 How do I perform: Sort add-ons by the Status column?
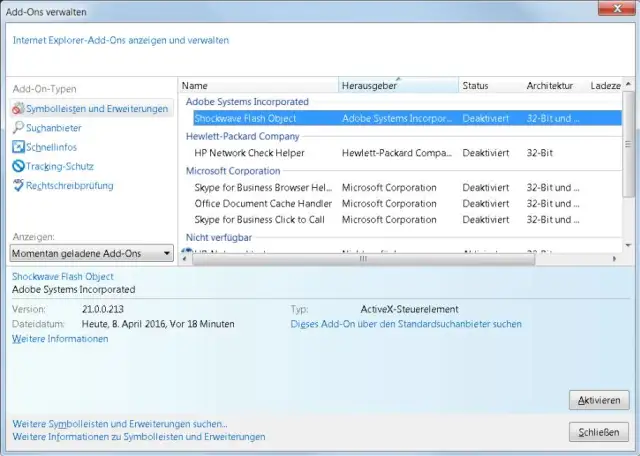(489, 86)
